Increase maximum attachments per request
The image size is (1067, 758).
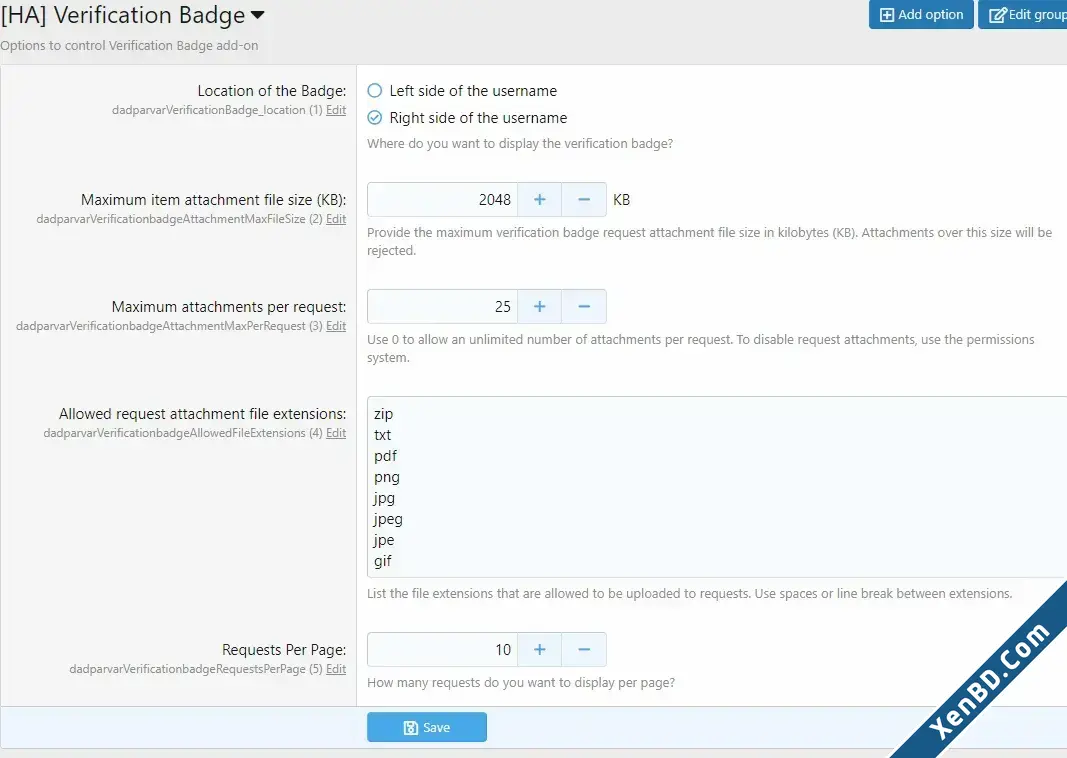tap(540, 306)
